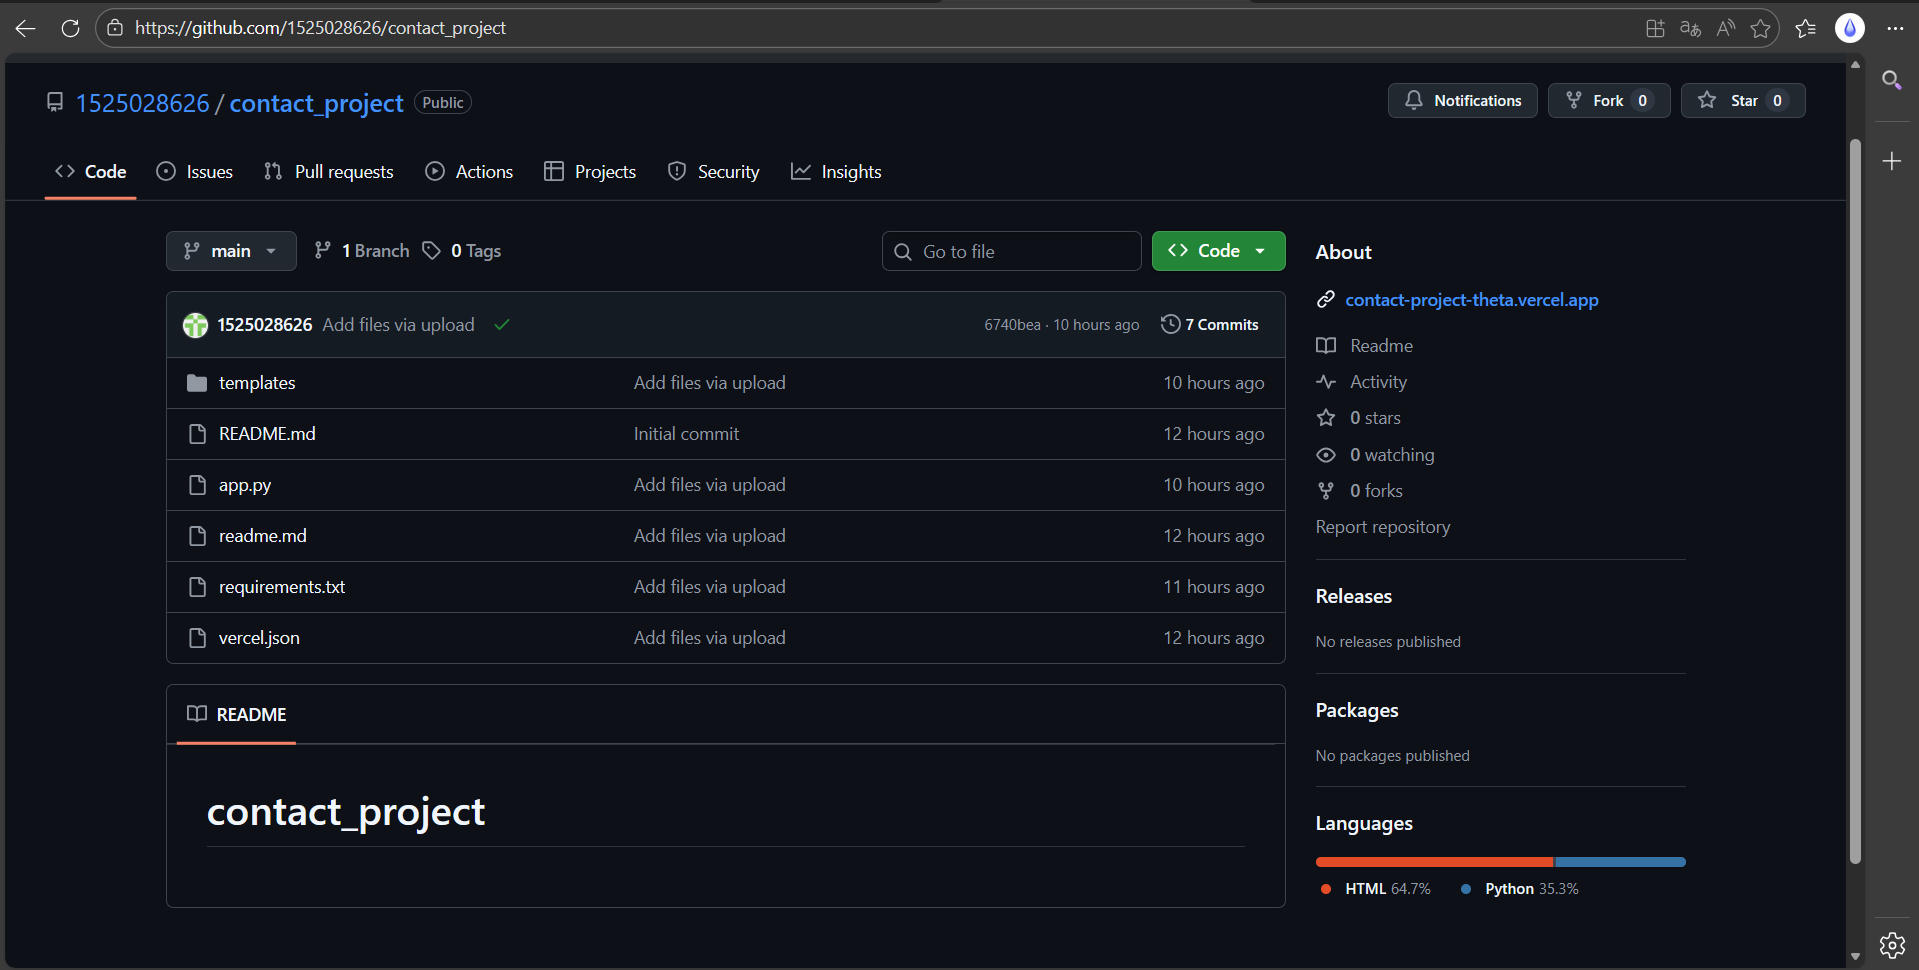1919x970 pixels.
Task: Click the browser address bar URL
Action: tap(320, 28)
